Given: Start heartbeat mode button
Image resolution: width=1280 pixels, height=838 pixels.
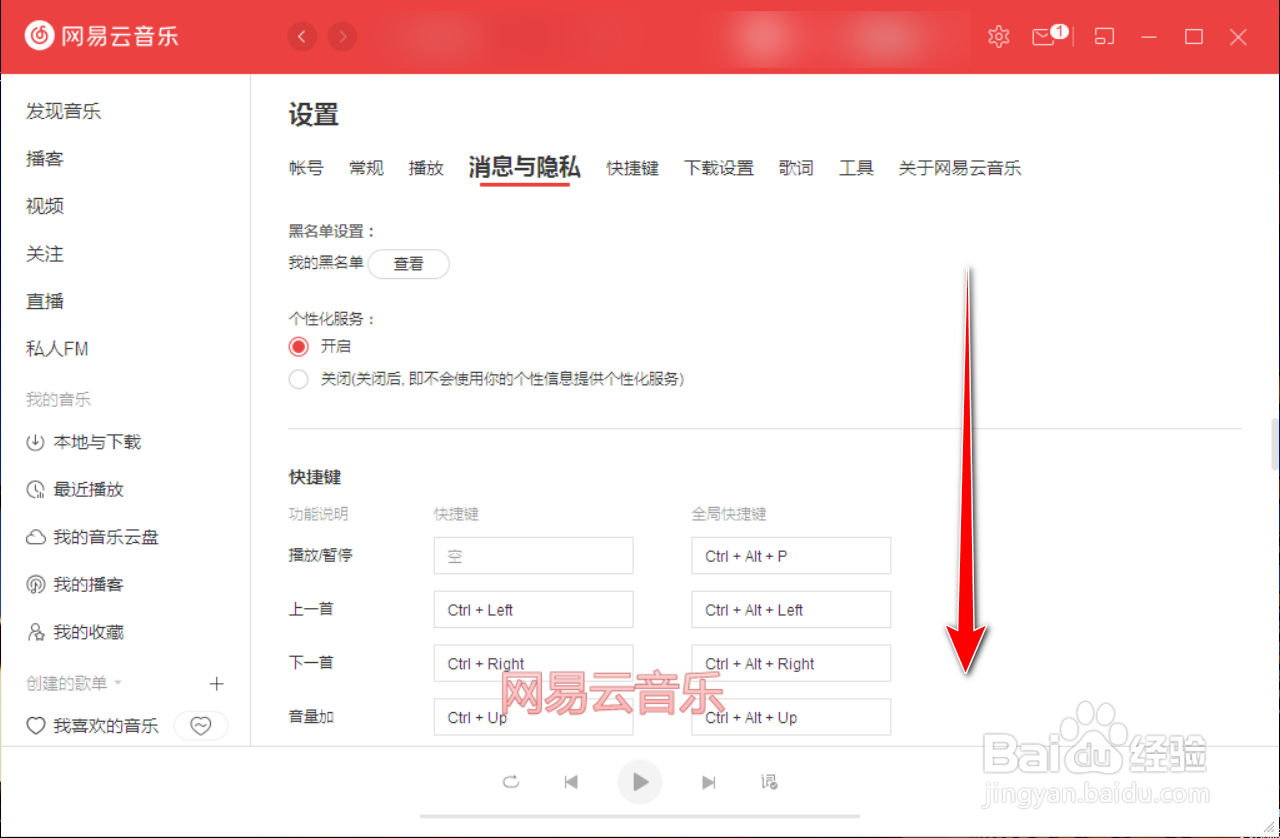Looking at the screenshot, I should point(201,726).
